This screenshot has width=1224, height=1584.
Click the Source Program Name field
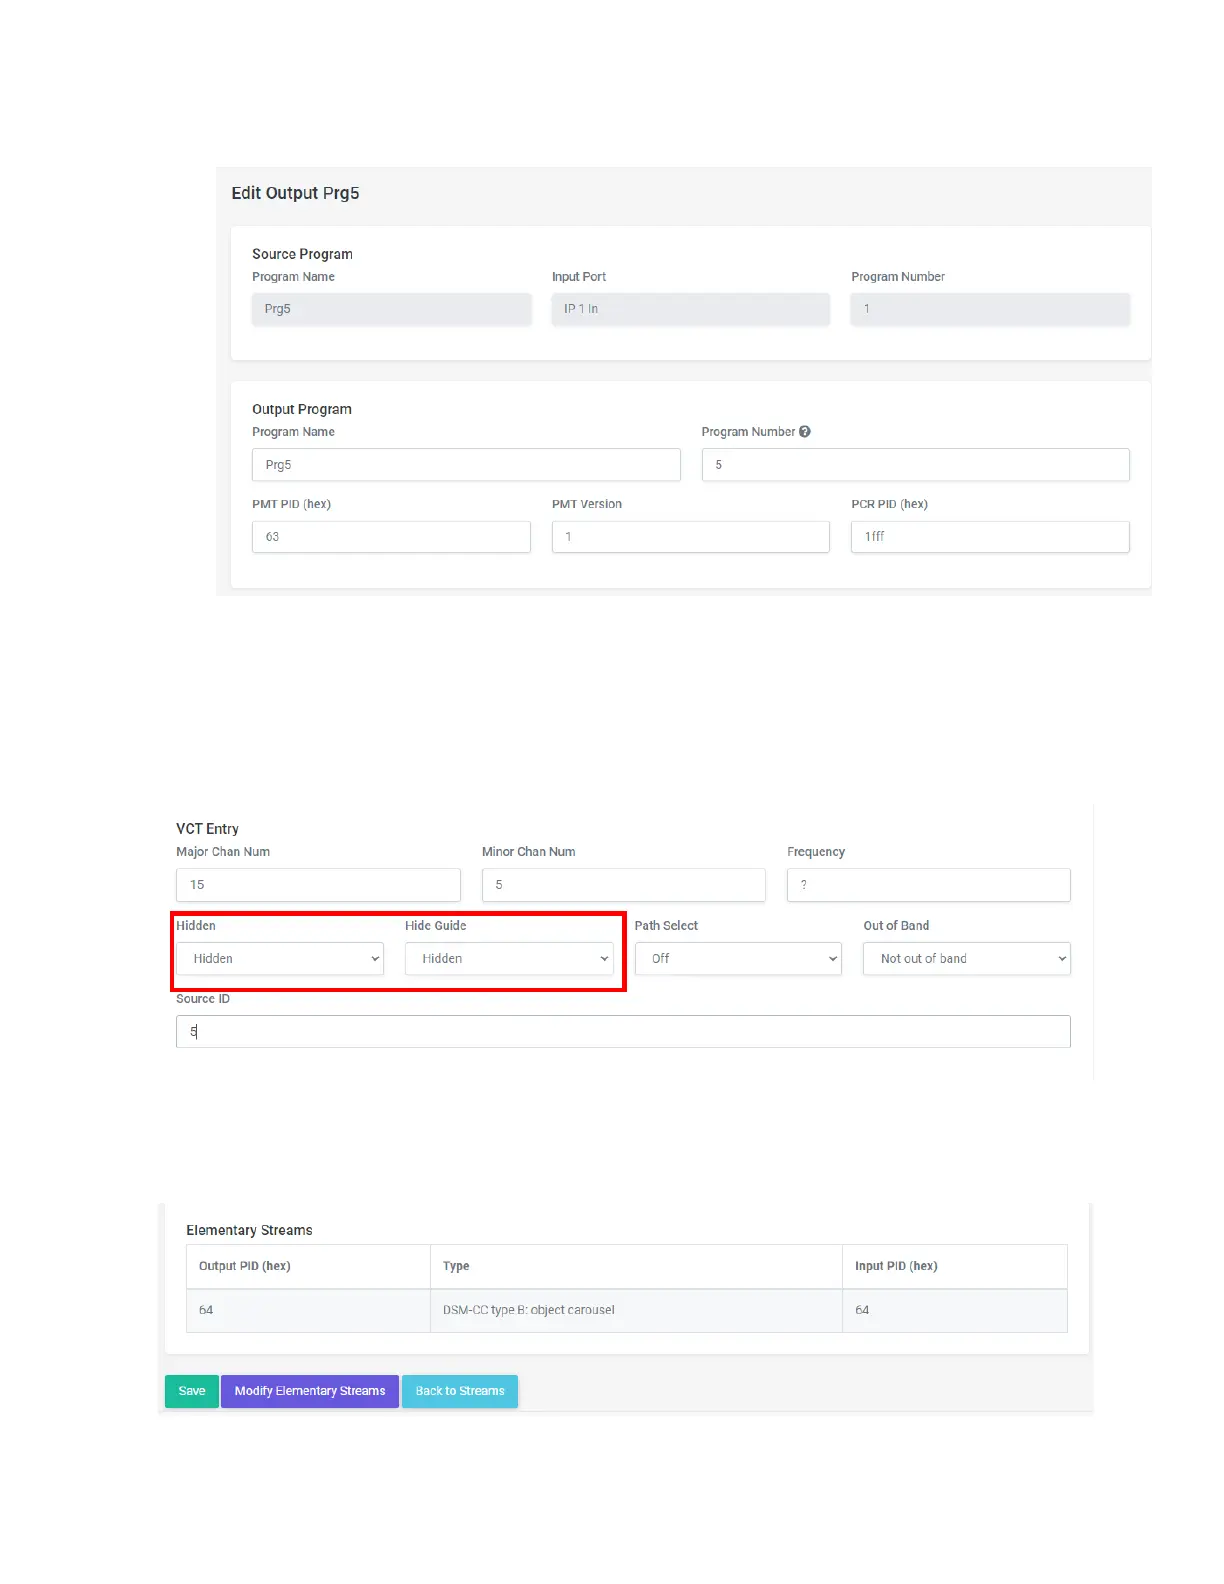[391, 309]
